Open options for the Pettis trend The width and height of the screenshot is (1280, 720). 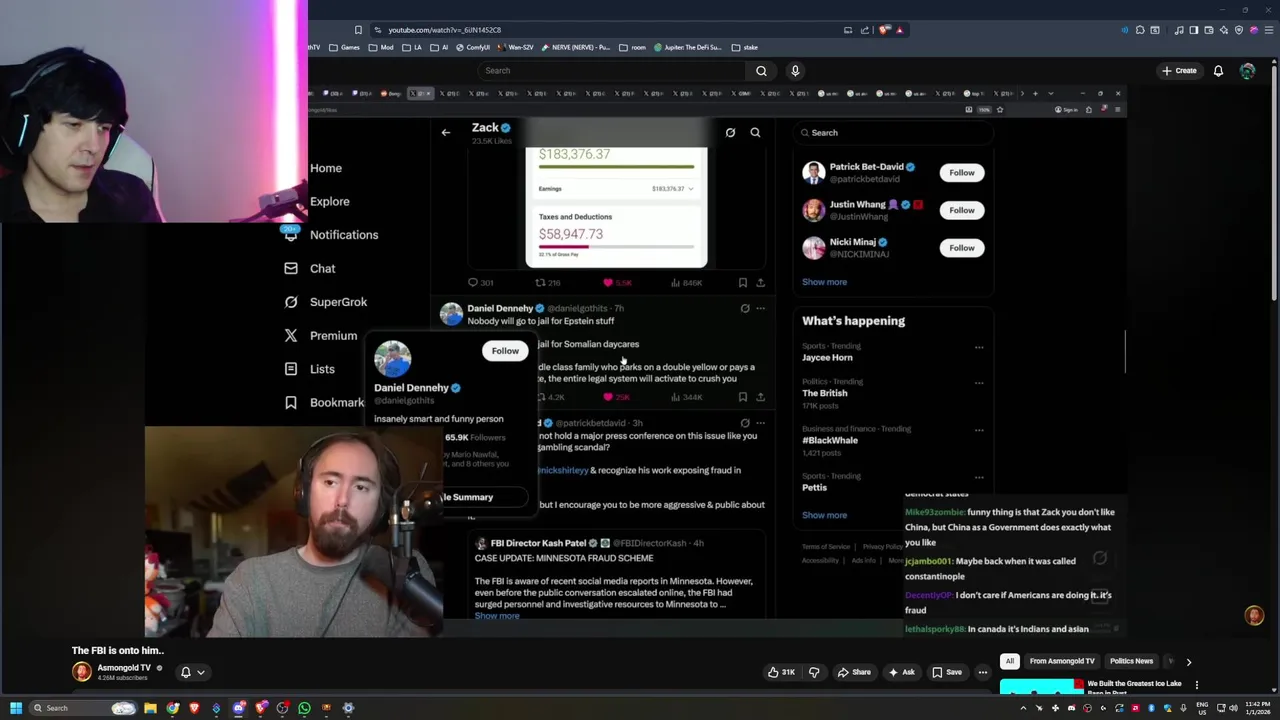[x=979, y=477]
